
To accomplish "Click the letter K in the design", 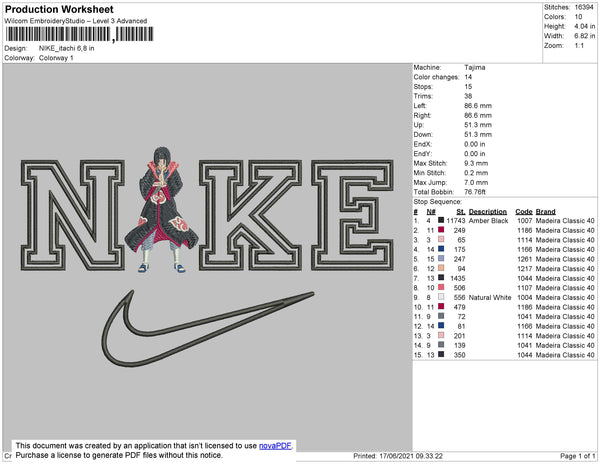I will coord(250,215).
